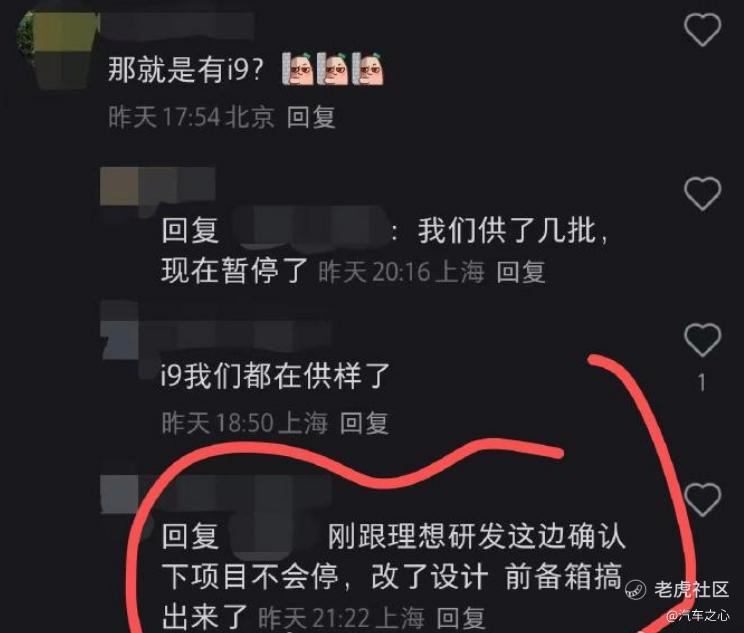Tap blurred username before "刚跟理想研发"
744x633 pixels.
click(273, 534)
